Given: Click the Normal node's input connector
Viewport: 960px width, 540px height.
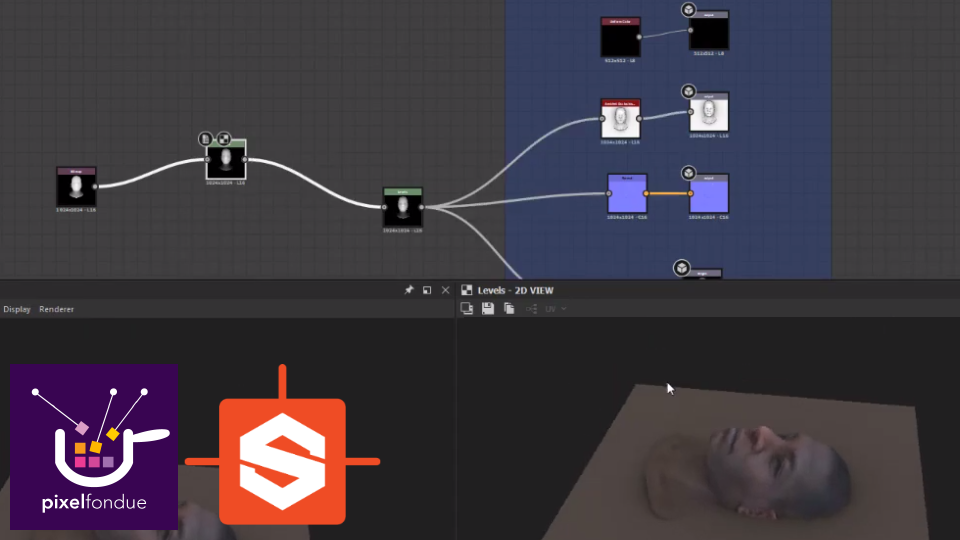Looking at the screenshot, I should pyautogui.click(x=609, y=193).
